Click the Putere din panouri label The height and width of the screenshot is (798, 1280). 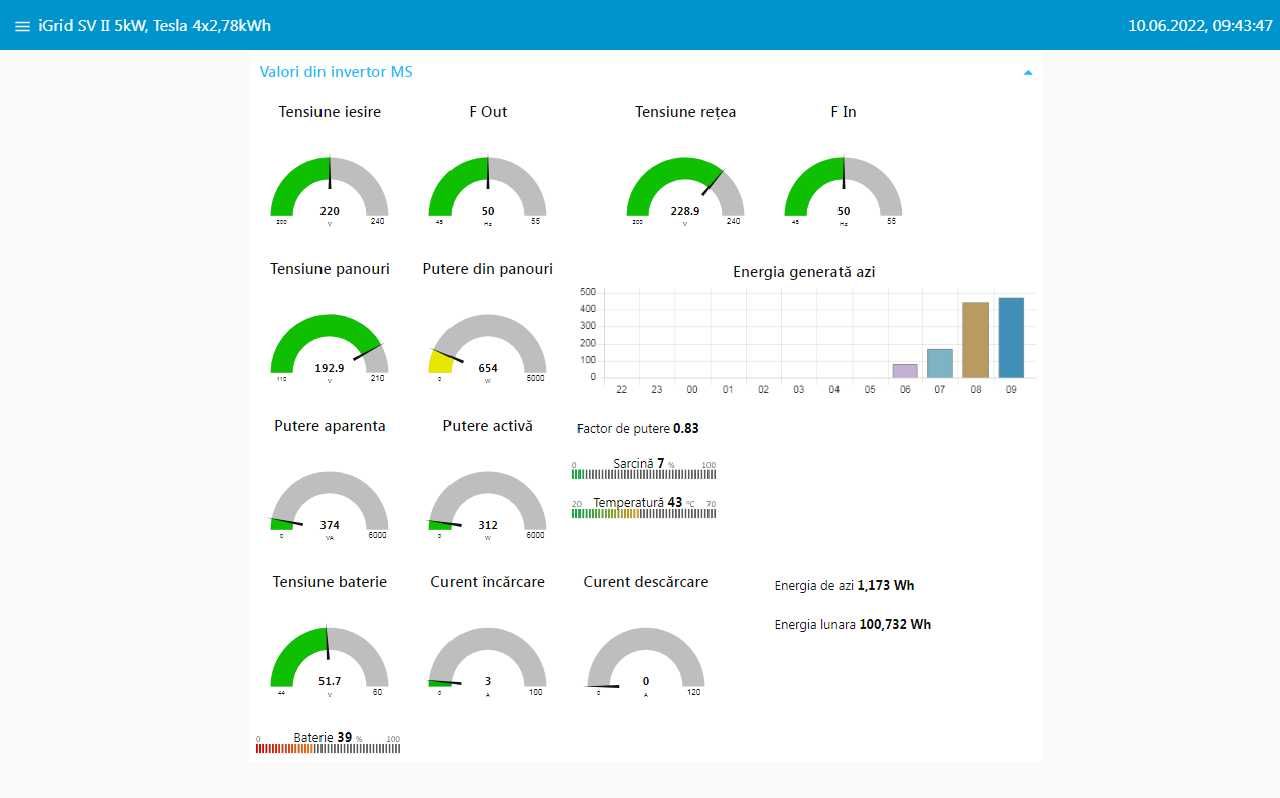point(488,269)
